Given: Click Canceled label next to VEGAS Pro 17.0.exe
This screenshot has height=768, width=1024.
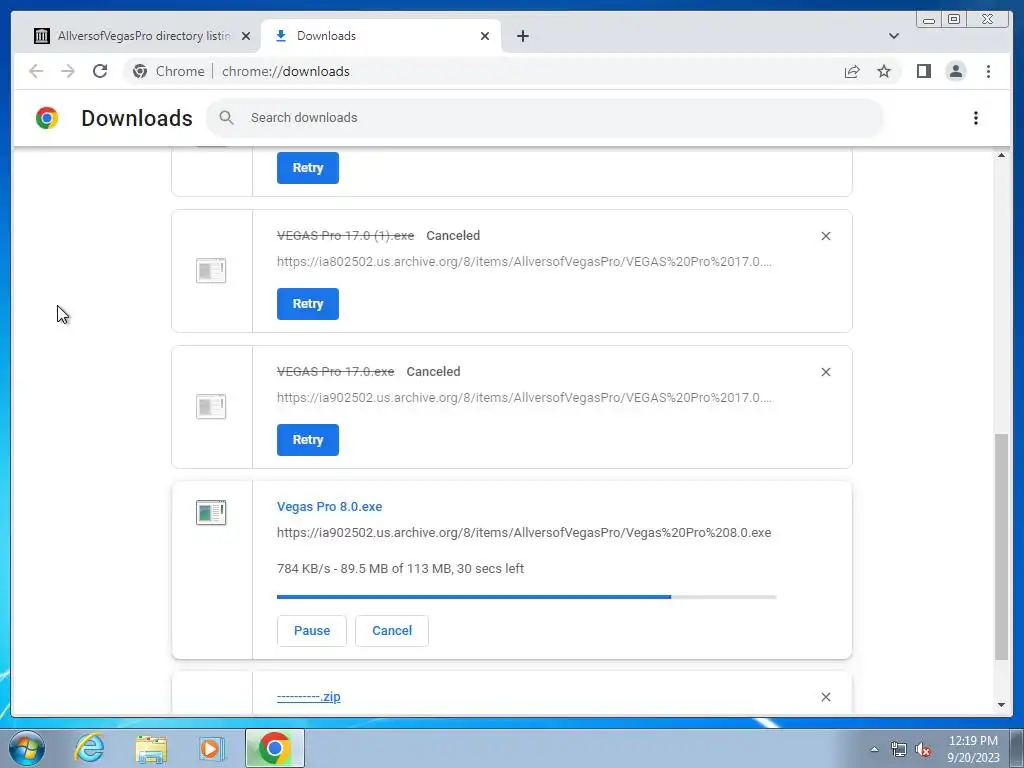Looking at the screenshot, I should click(433, 372).
